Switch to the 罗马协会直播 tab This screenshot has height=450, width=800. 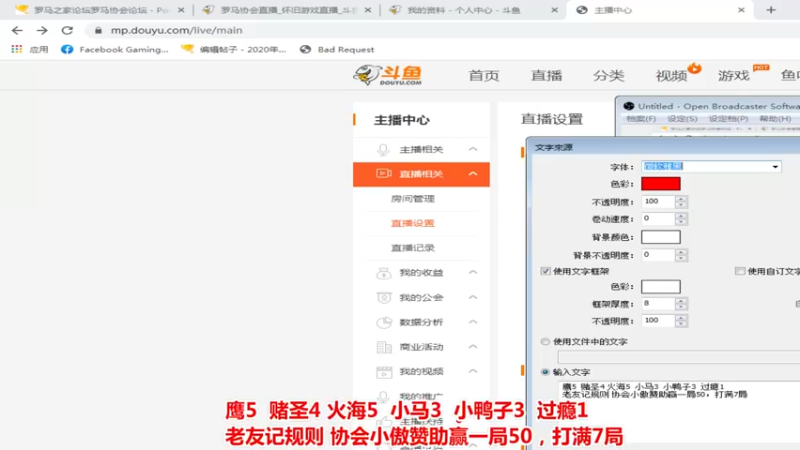287,10
